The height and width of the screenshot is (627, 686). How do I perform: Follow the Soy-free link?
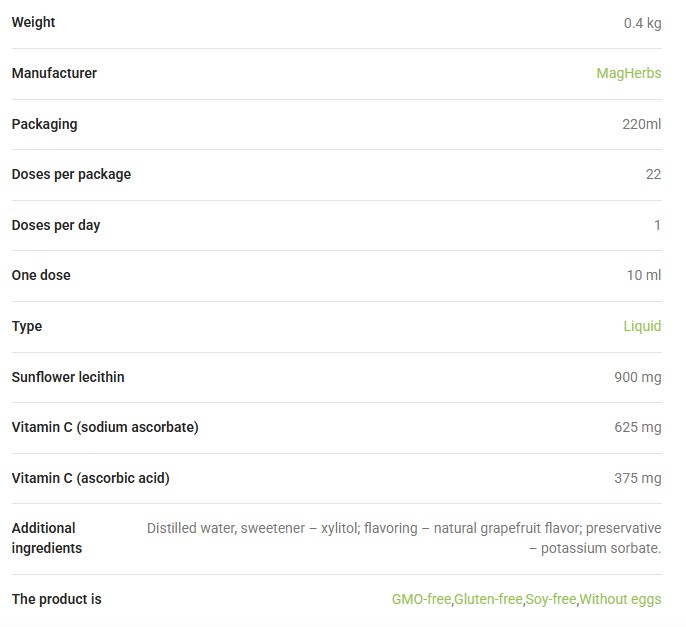coord(551,599)
